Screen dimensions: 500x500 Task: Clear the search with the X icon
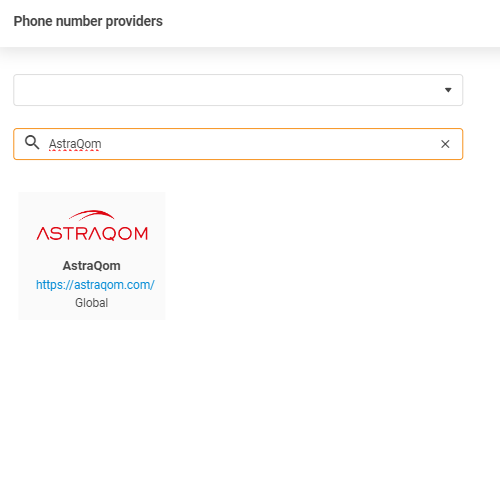445,144
